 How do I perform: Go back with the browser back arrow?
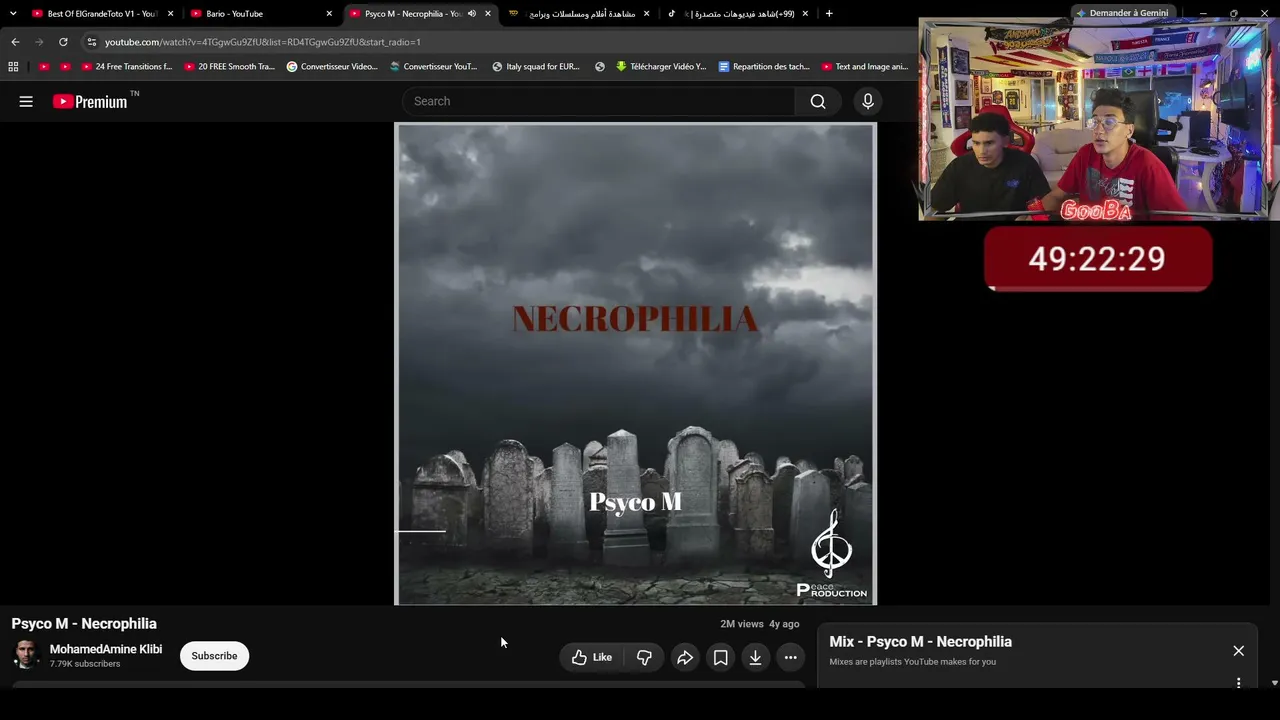point(15,42)
